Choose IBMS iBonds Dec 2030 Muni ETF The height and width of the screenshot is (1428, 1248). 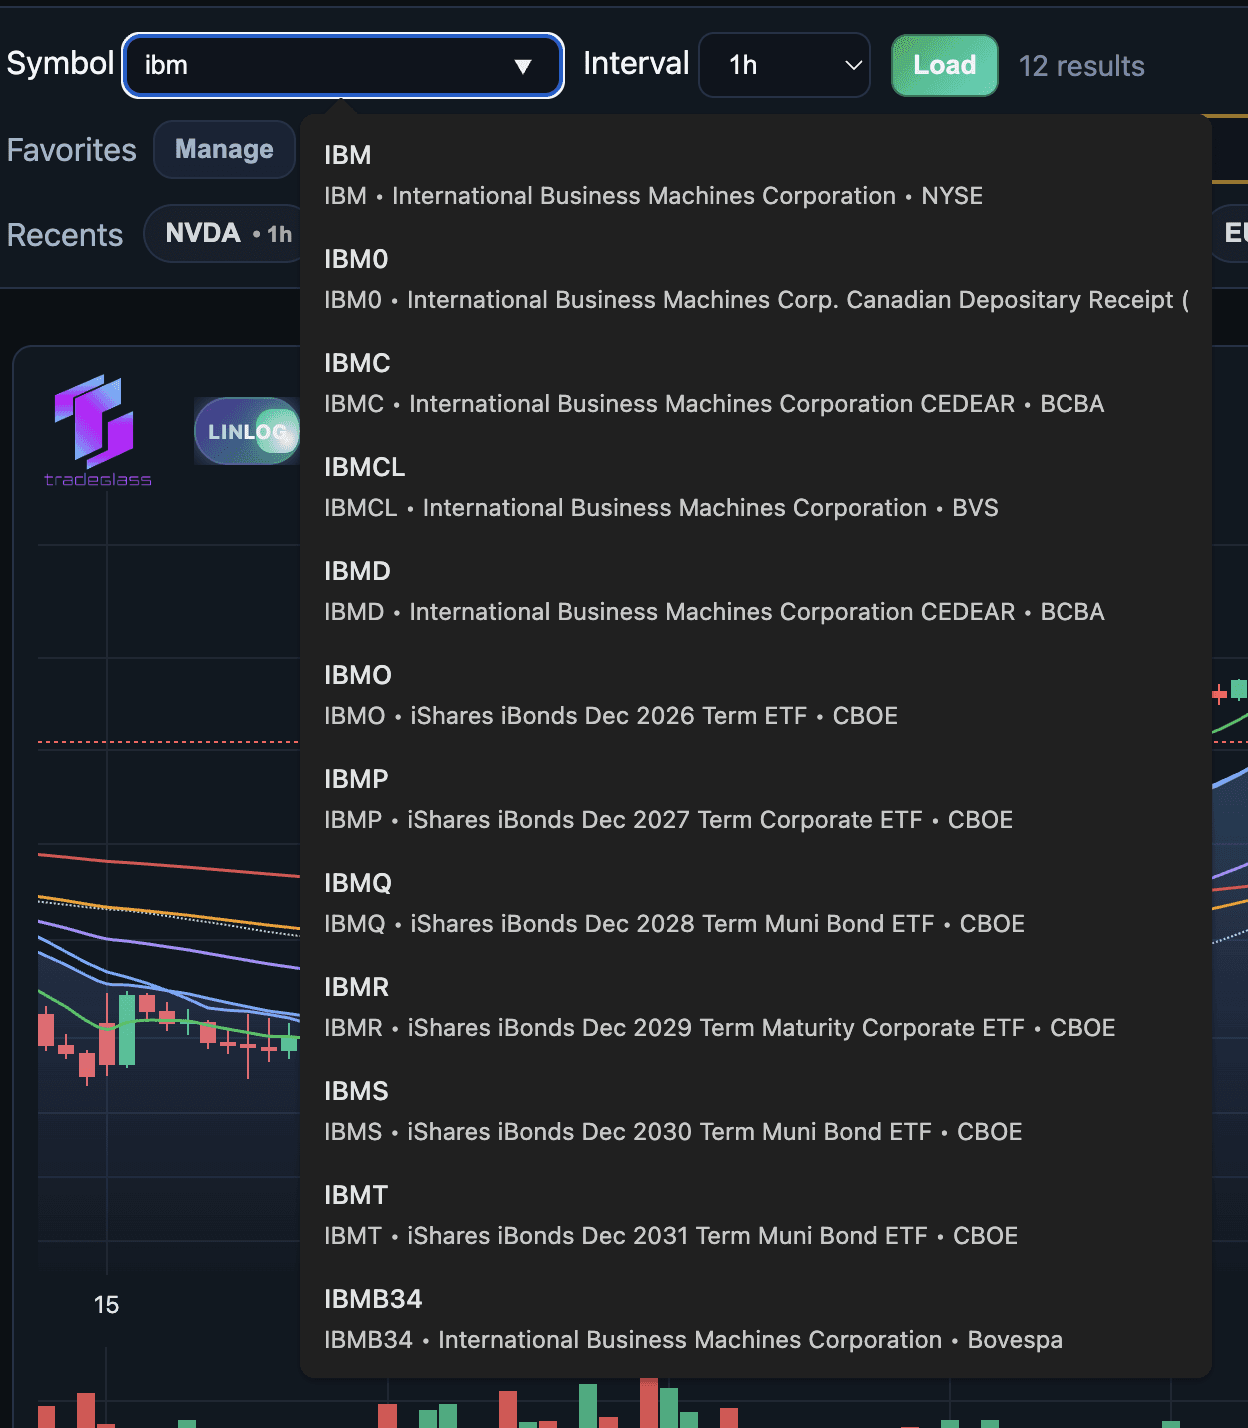tap(756, 1111)
